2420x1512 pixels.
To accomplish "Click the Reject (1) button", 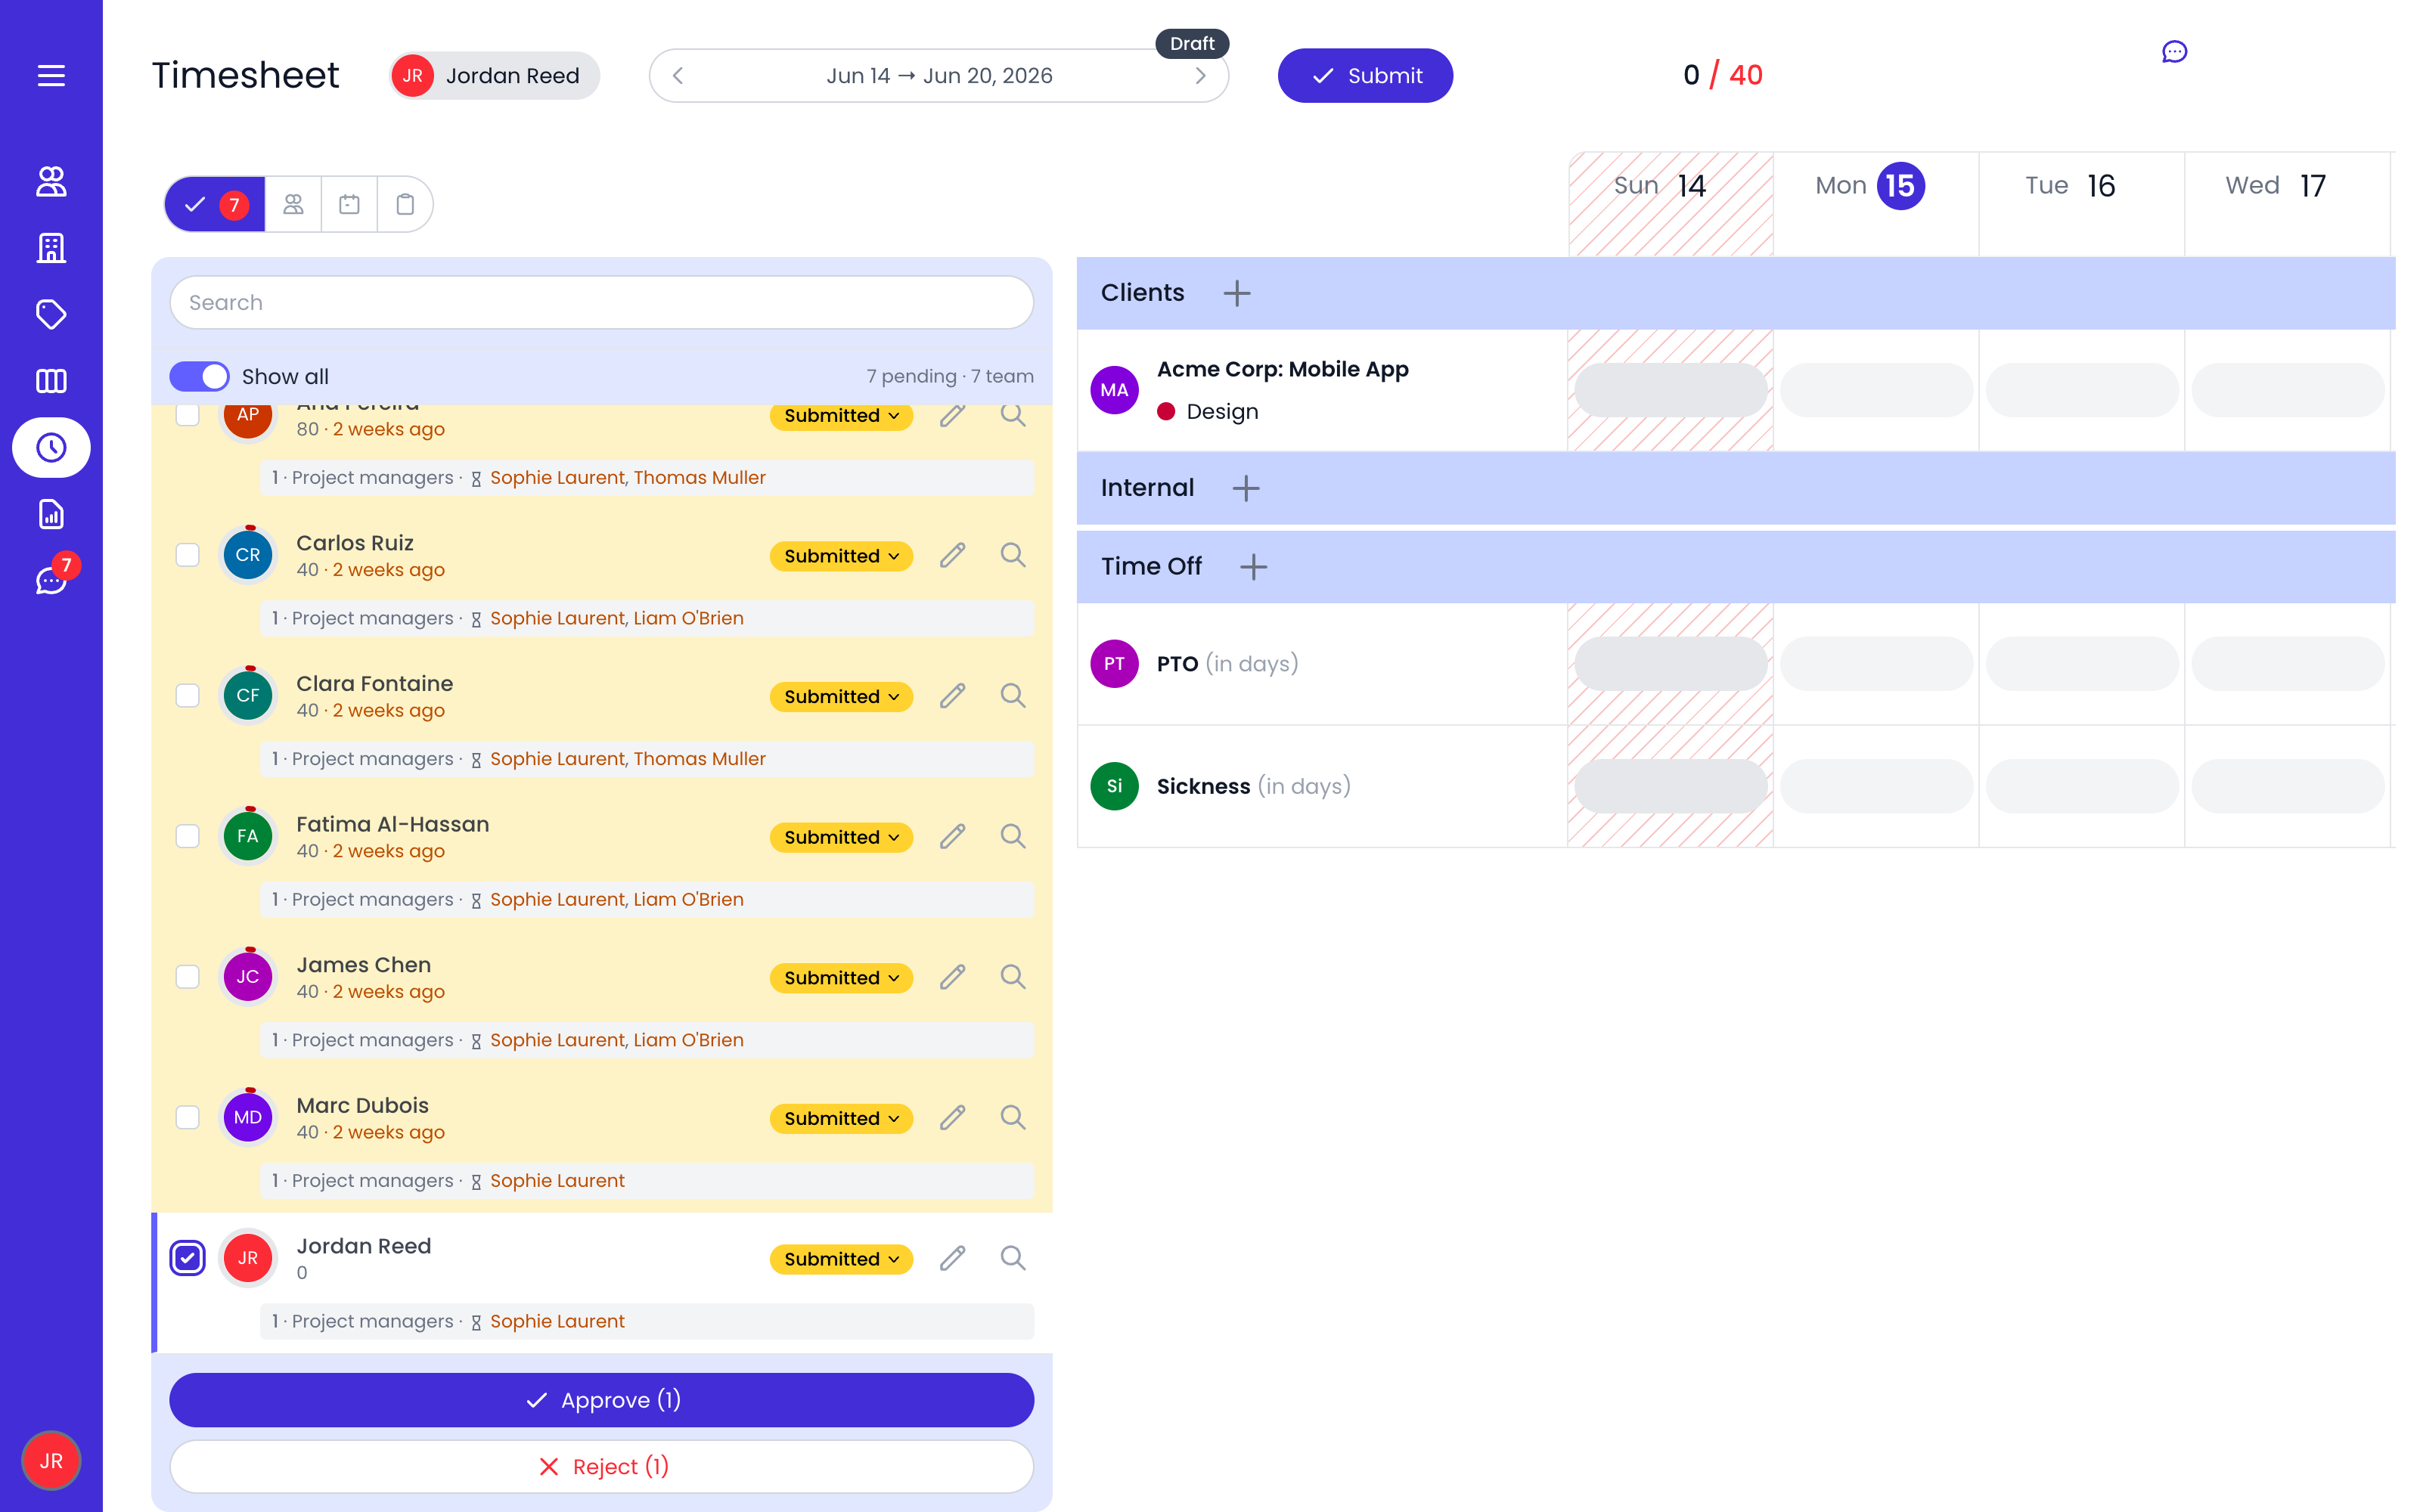I will [601, 1466].
